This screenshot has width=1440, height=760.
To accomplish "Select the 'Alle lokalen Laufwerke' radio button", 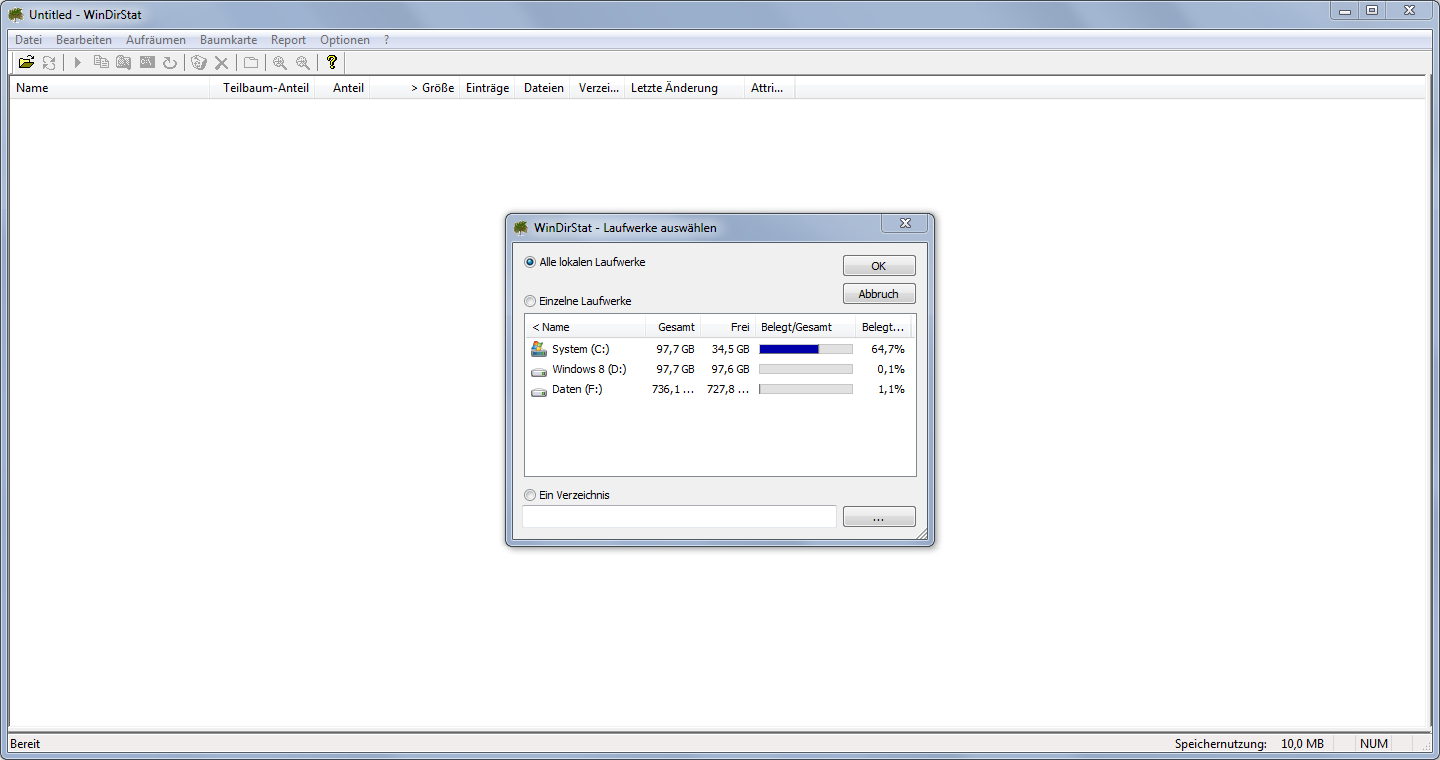I will [530, 262].
